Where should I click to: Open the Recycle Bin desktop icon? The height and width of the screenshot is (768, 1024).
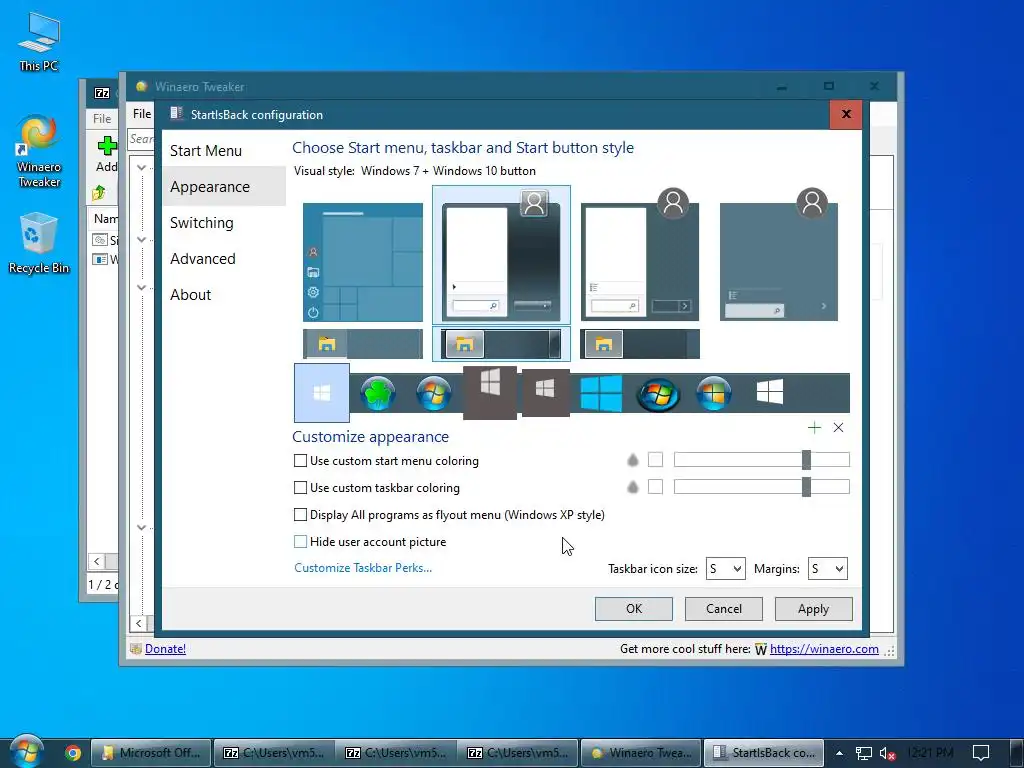pos(39,243)
